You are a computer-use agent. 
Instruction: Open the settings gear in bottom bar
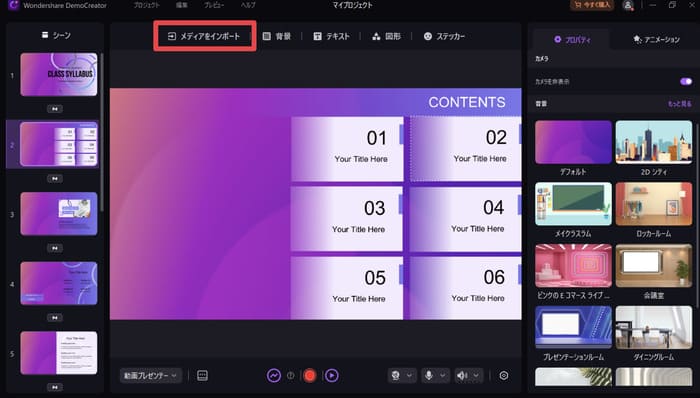[504, 376]
